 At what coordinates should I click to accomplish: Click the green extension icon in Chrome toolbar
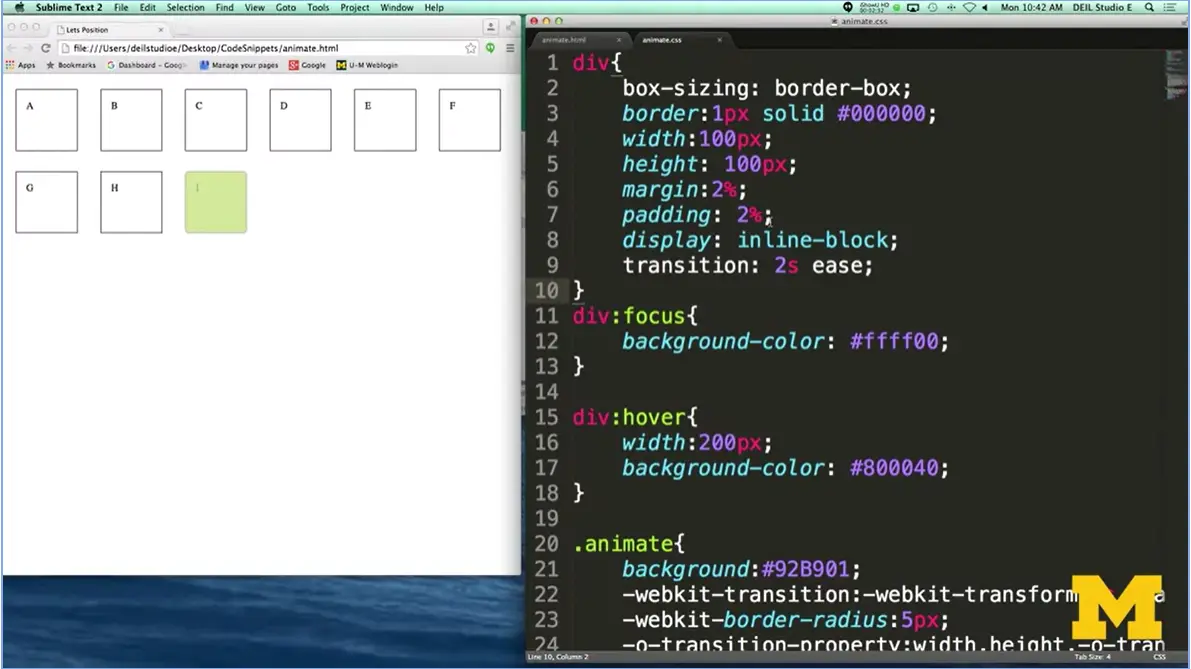click(x=490, y=48)
